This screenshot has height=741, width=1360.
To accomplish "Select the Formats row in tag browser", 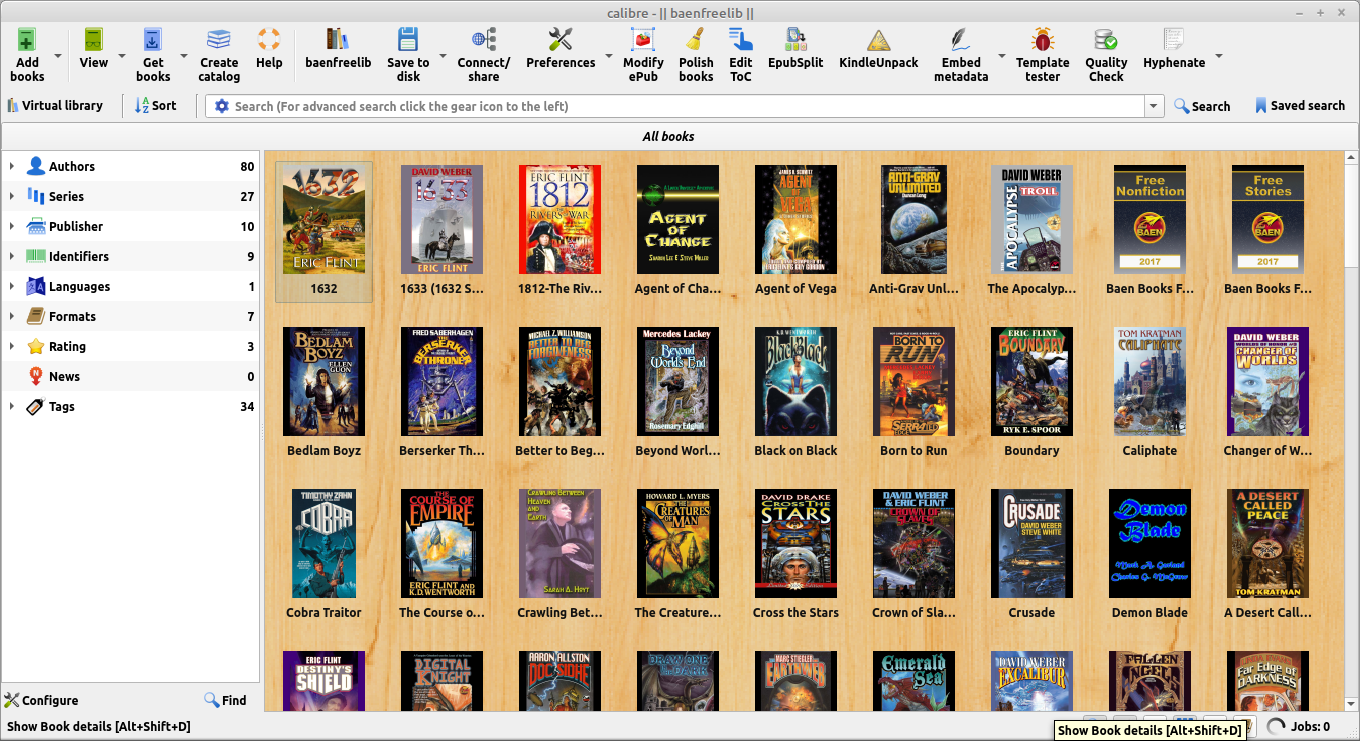I will (130, 316).
